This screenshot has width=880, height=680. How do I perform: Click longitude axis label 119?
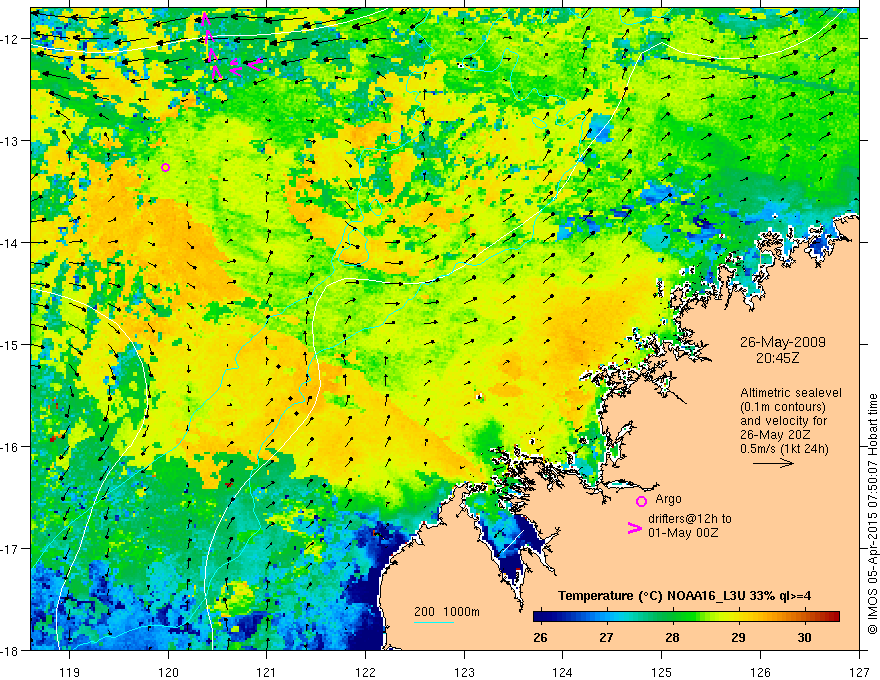coord(70,672)
